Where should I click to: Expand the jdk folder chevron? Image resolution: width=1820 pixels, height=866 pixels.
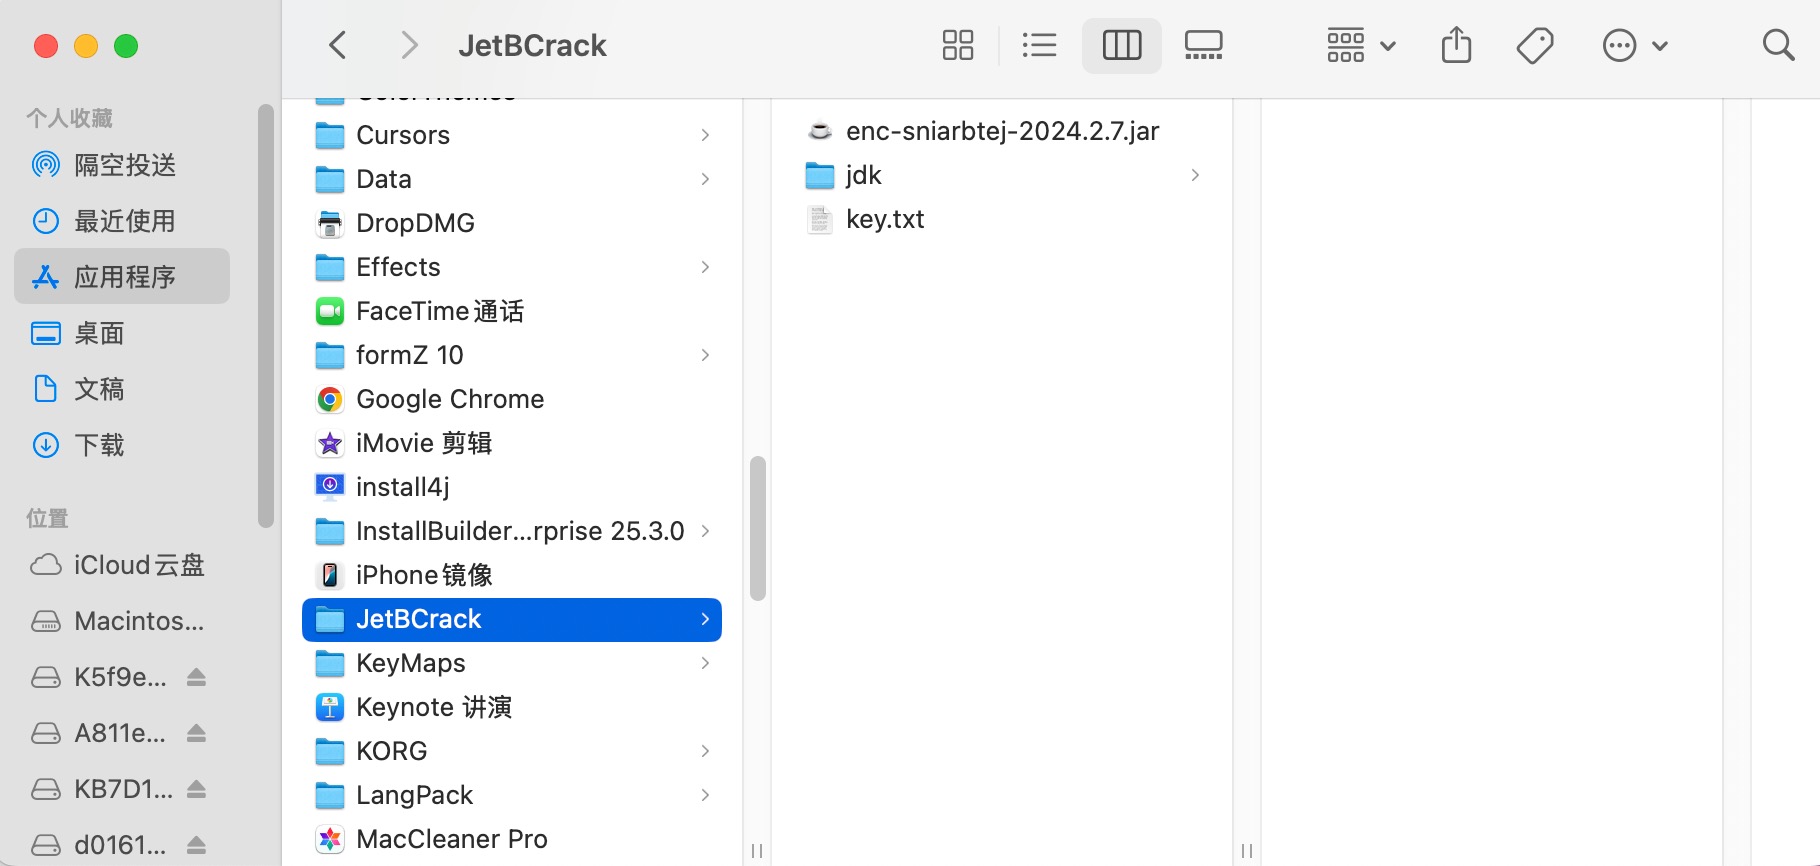[x=1195, y=175]
